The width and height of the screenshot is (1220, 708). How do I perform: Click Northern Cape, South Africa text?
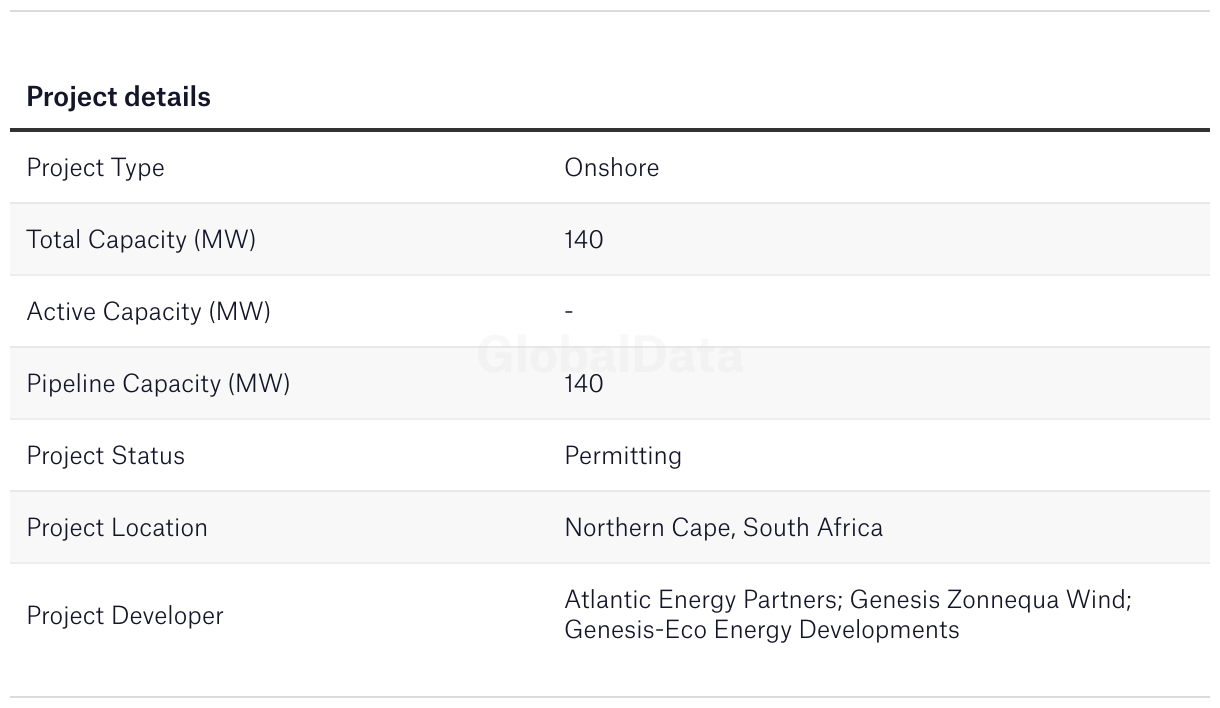point(723,528)
